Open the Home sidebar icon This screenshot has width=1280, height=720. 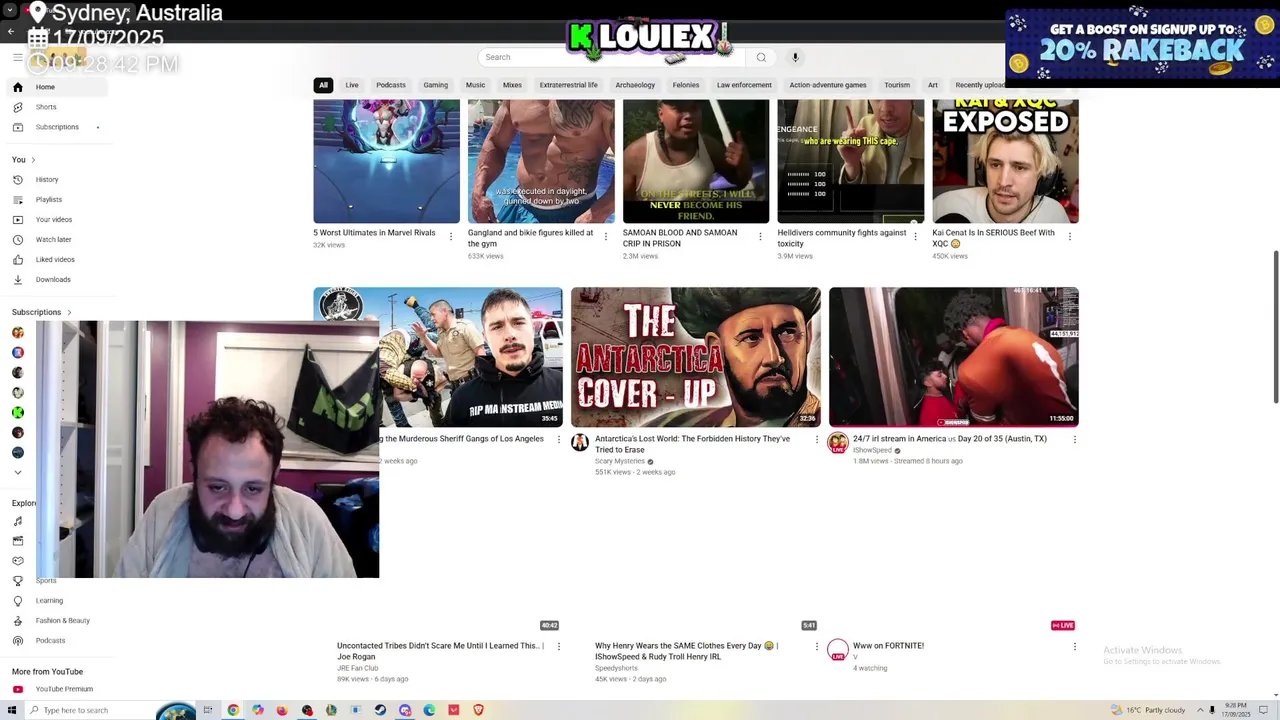click(x=17, y=87)
